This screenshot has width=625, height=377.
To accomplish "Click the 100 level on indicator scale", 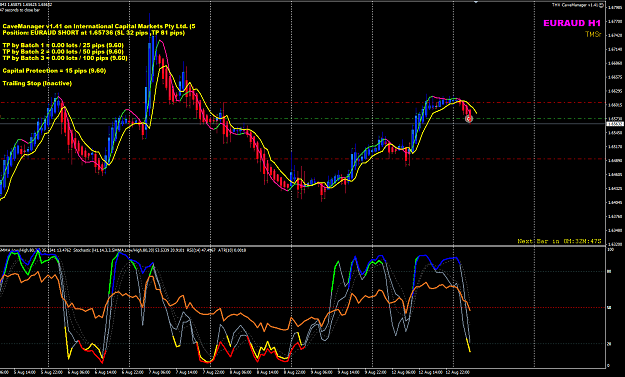I will [x=610, y=249].
